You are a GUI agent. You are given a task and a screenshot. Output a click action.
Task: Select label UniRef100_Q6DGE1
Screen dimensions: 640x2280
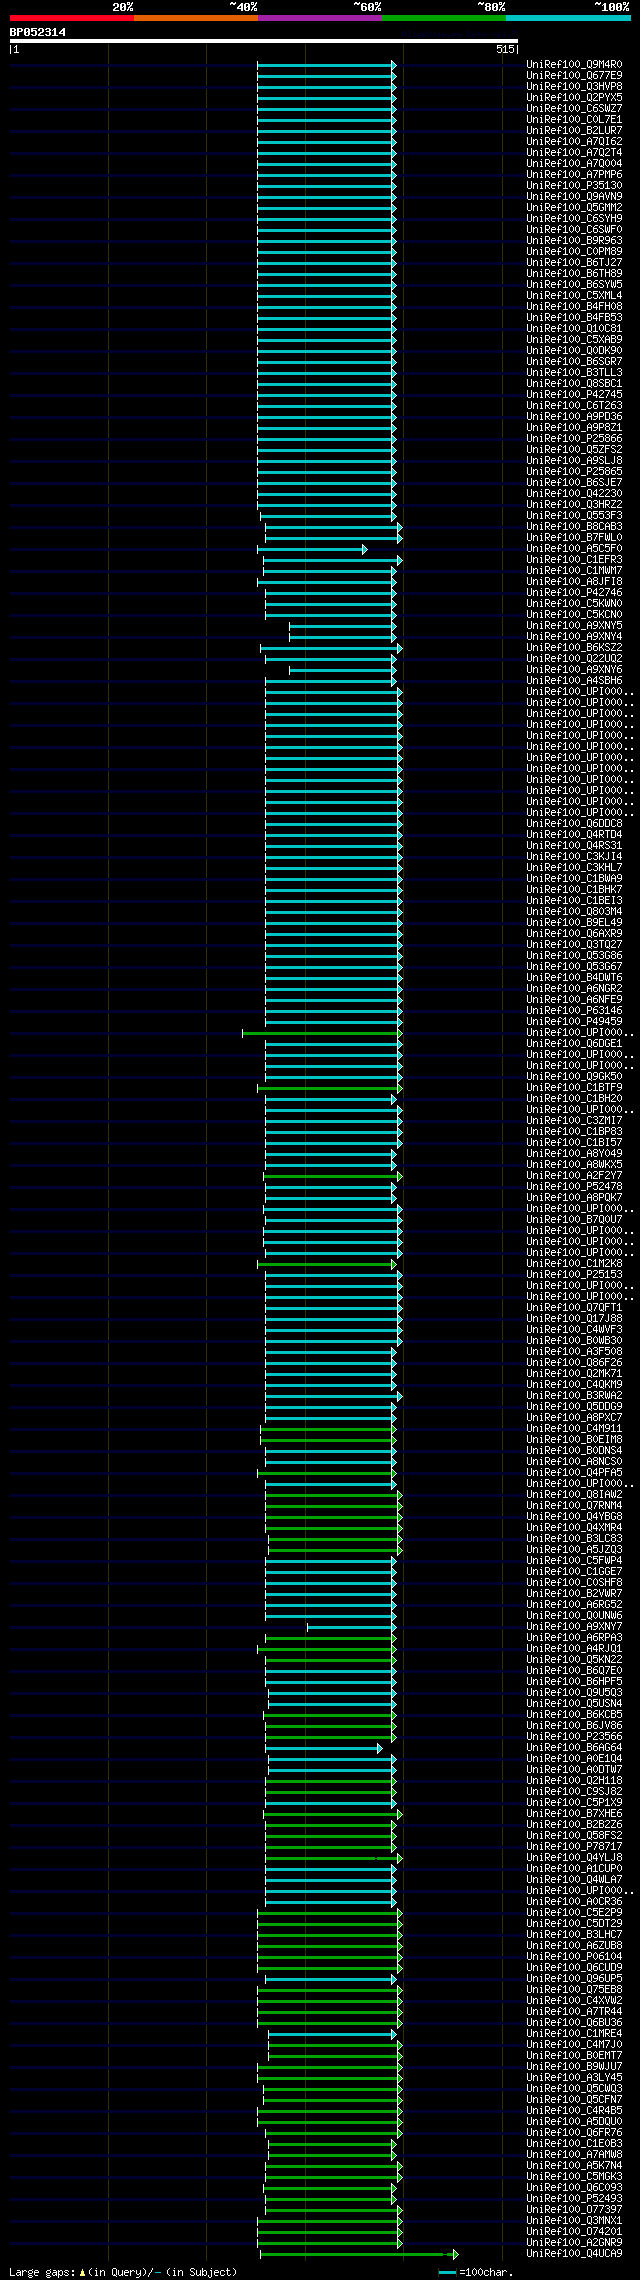coord(574,1044)
